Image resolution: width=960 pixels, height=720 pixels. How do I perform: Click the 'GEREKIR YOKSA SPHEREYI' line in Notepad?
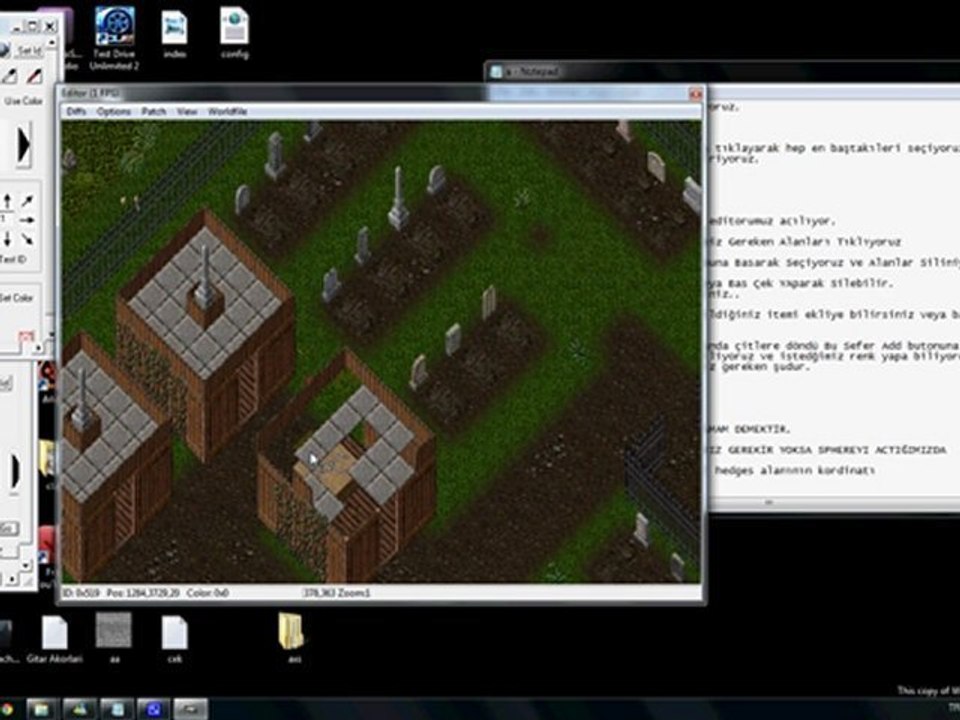(828, 449)
